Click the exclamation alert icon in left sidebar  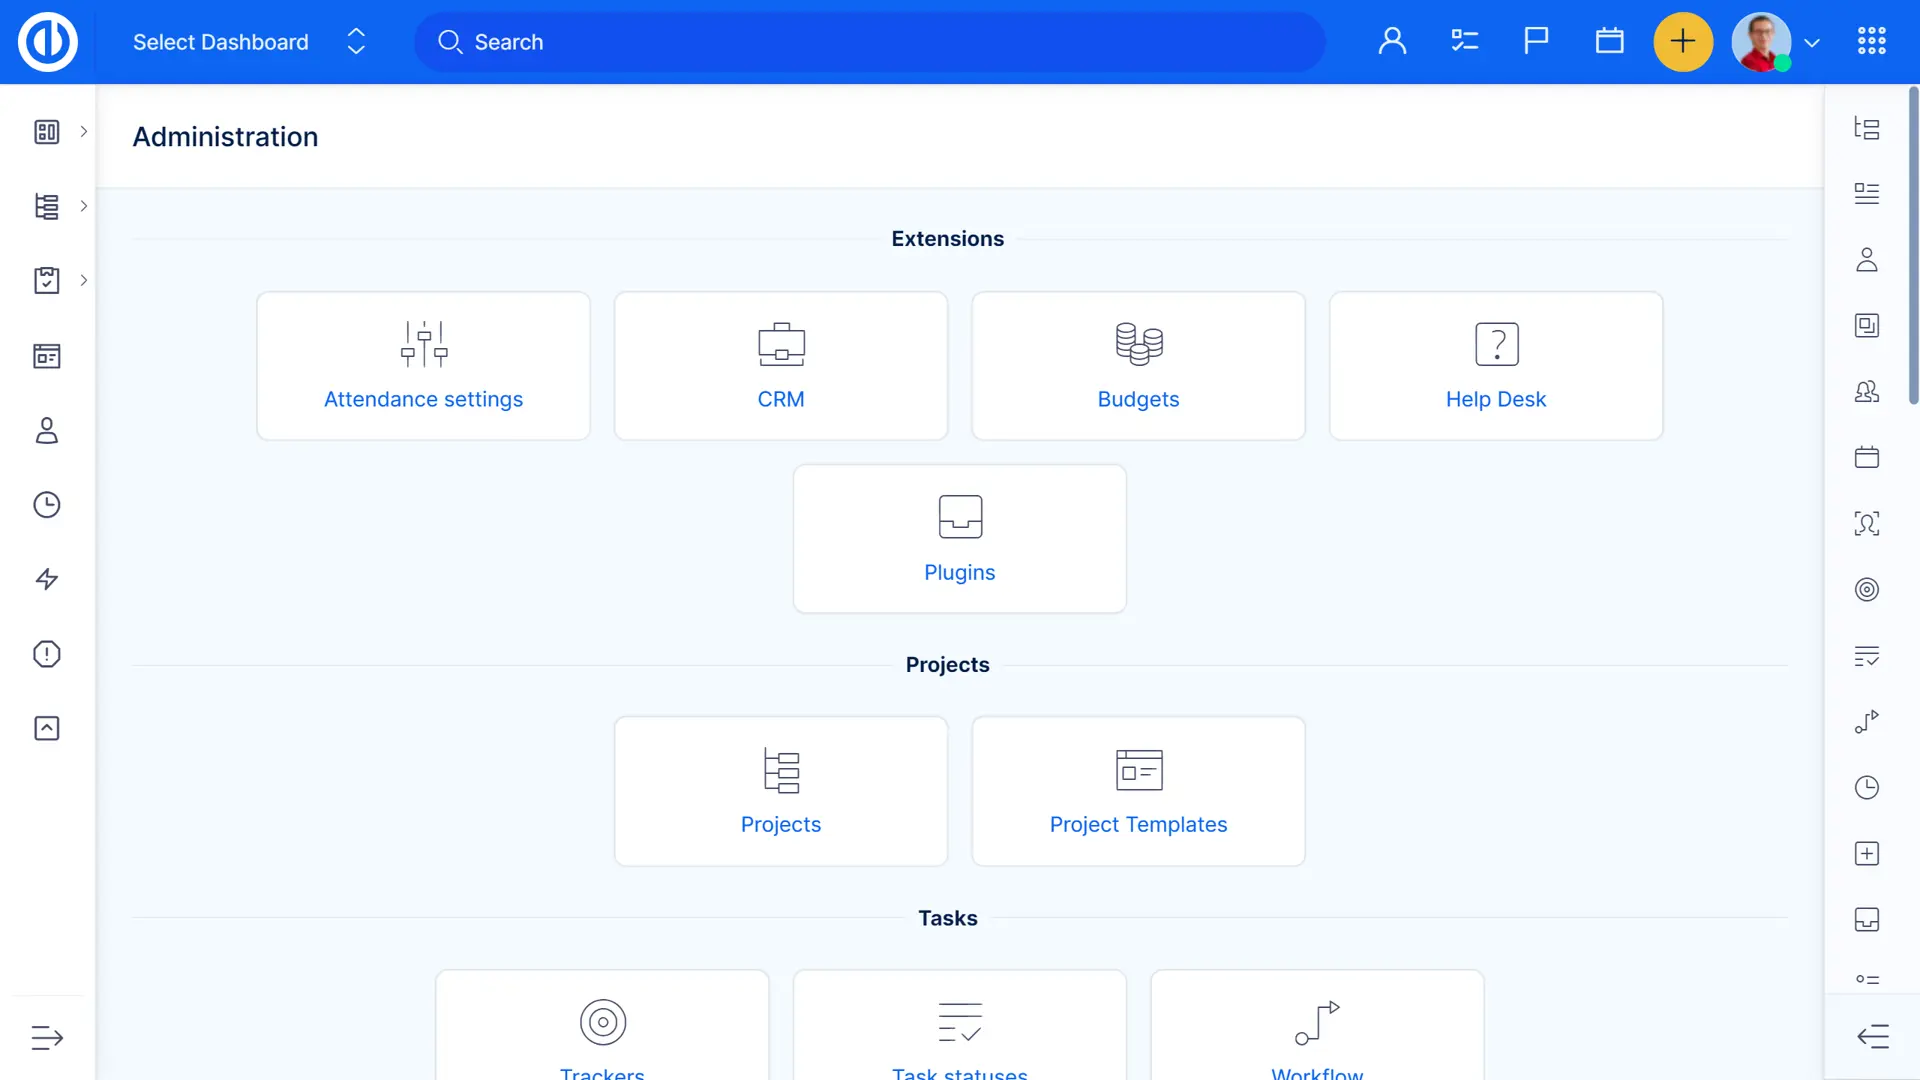(47, 654)
